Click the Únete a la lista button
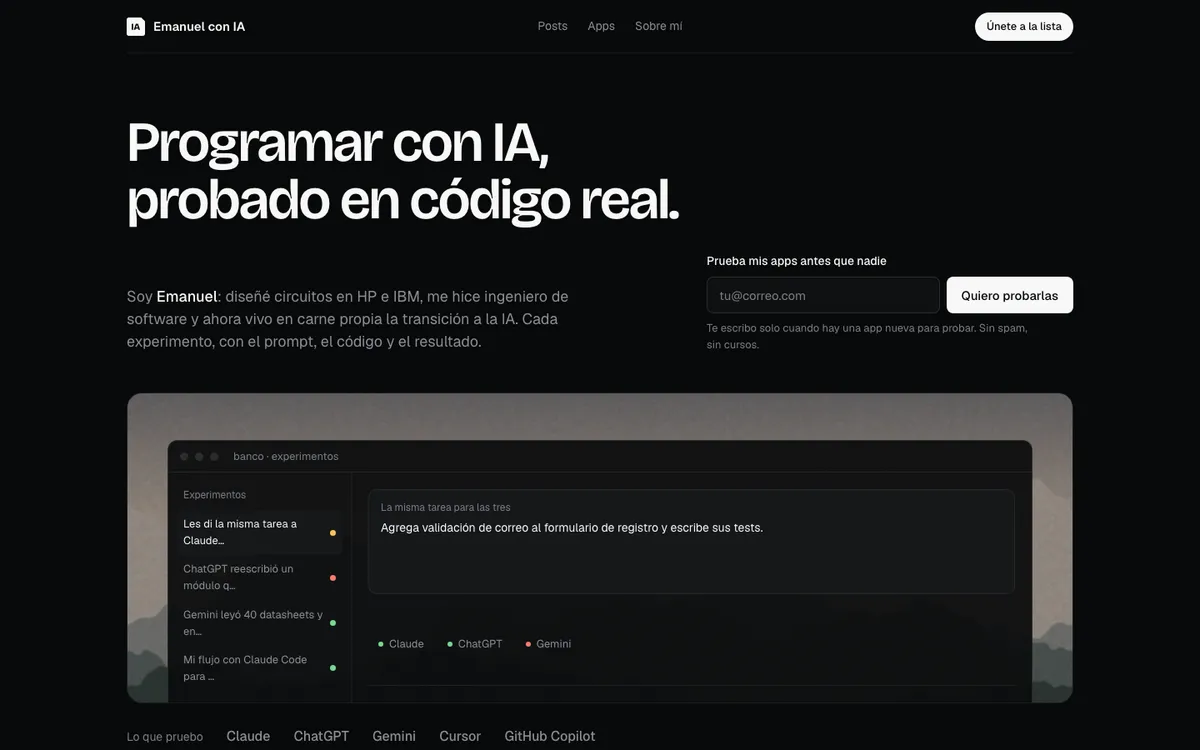Viewport: 1200px width, 750px height. [x=1024, y=27]
